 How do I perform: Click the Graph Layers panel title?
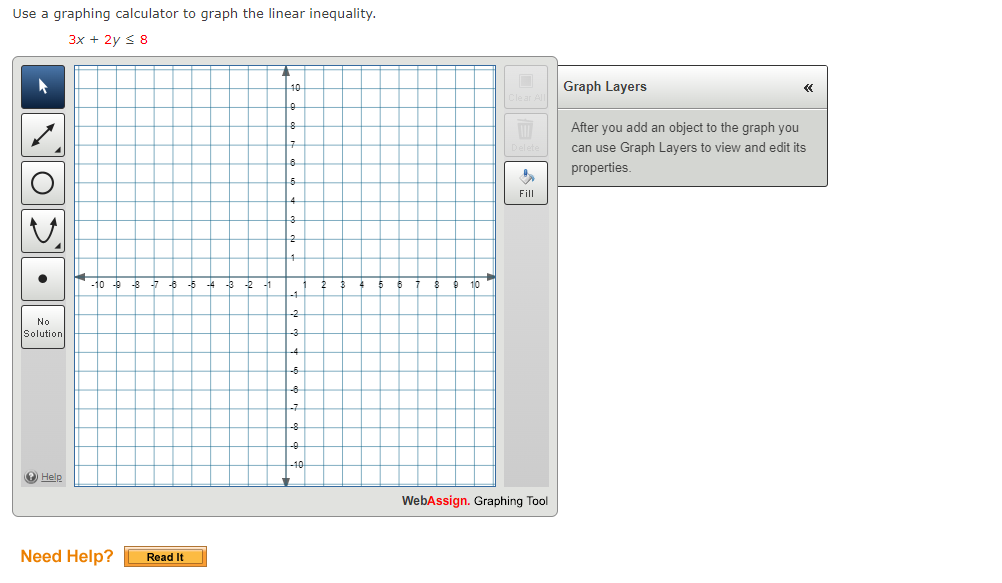[x=605, y=87]
